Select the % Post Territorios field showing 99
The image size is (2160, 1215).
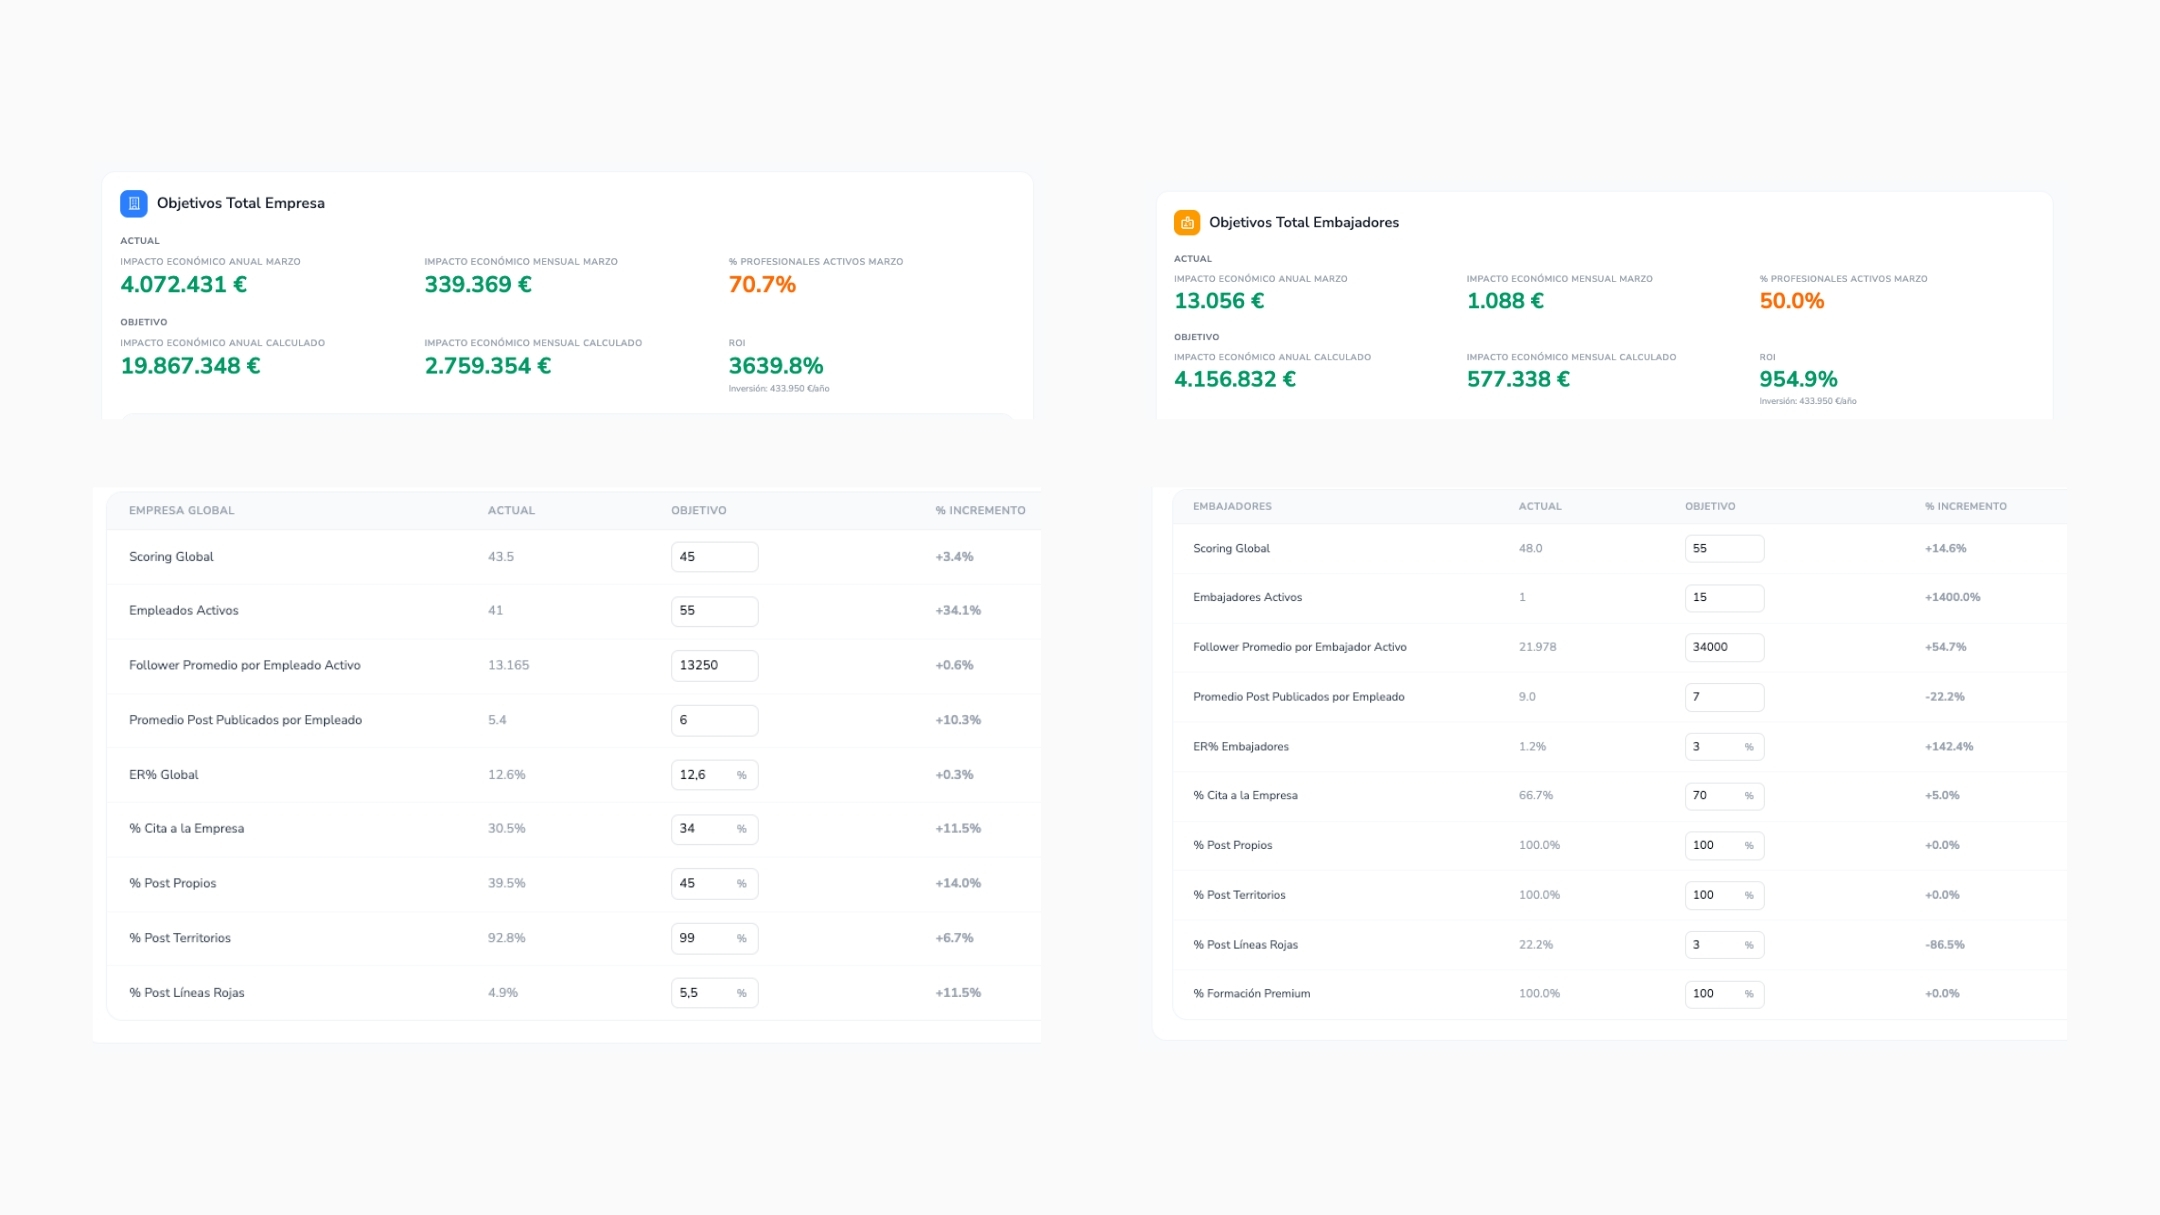[704, 938]
